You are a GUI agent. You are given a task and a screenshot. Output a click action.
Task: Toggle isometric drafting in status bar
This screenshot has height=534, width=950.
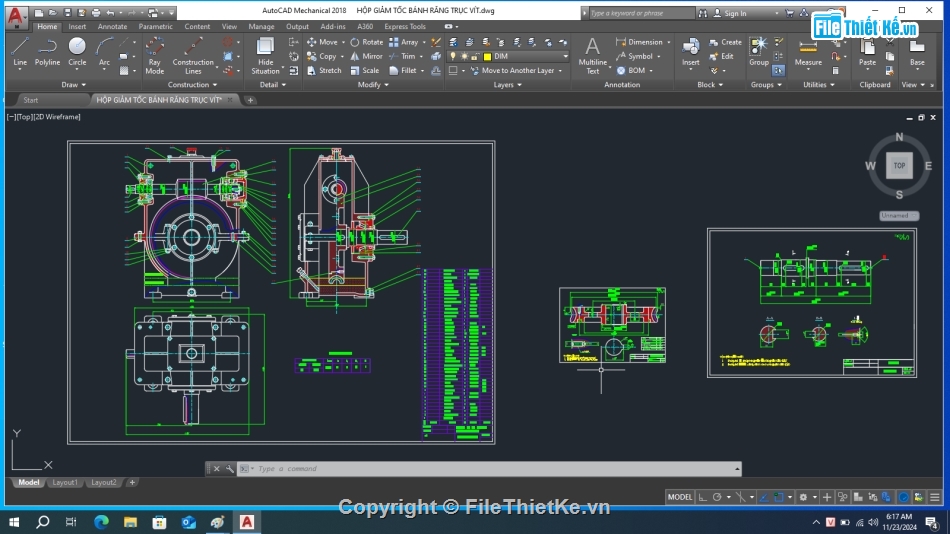pos(741,497)
